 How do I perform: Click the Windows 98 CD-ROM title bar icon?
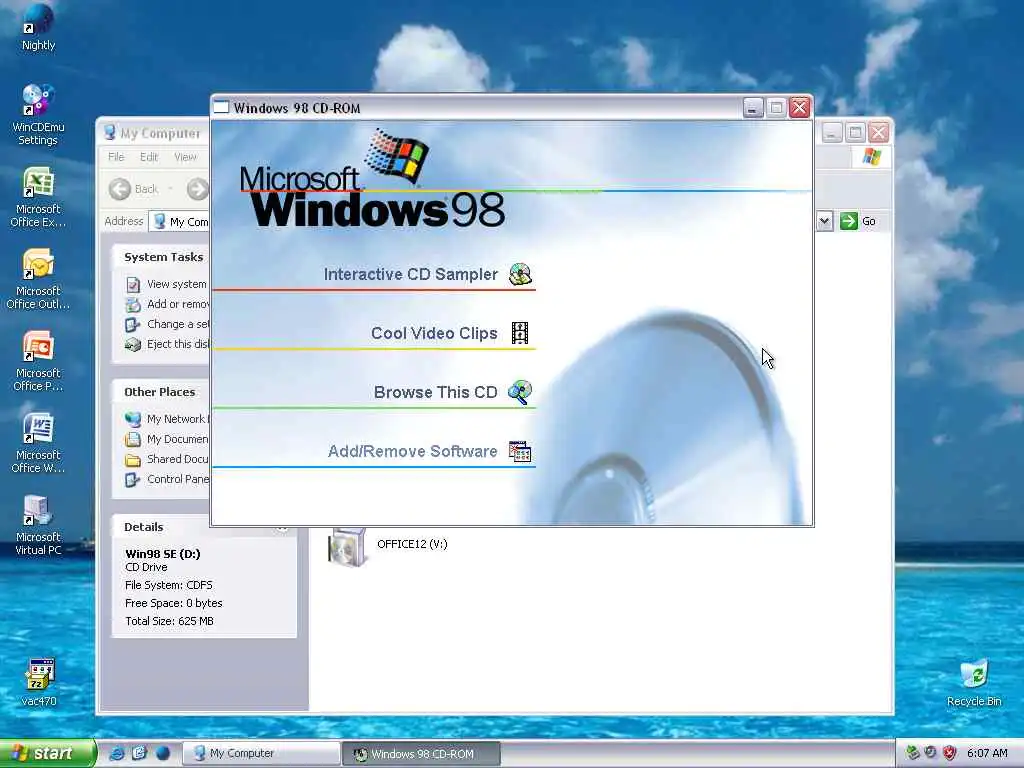pos(222,108)
